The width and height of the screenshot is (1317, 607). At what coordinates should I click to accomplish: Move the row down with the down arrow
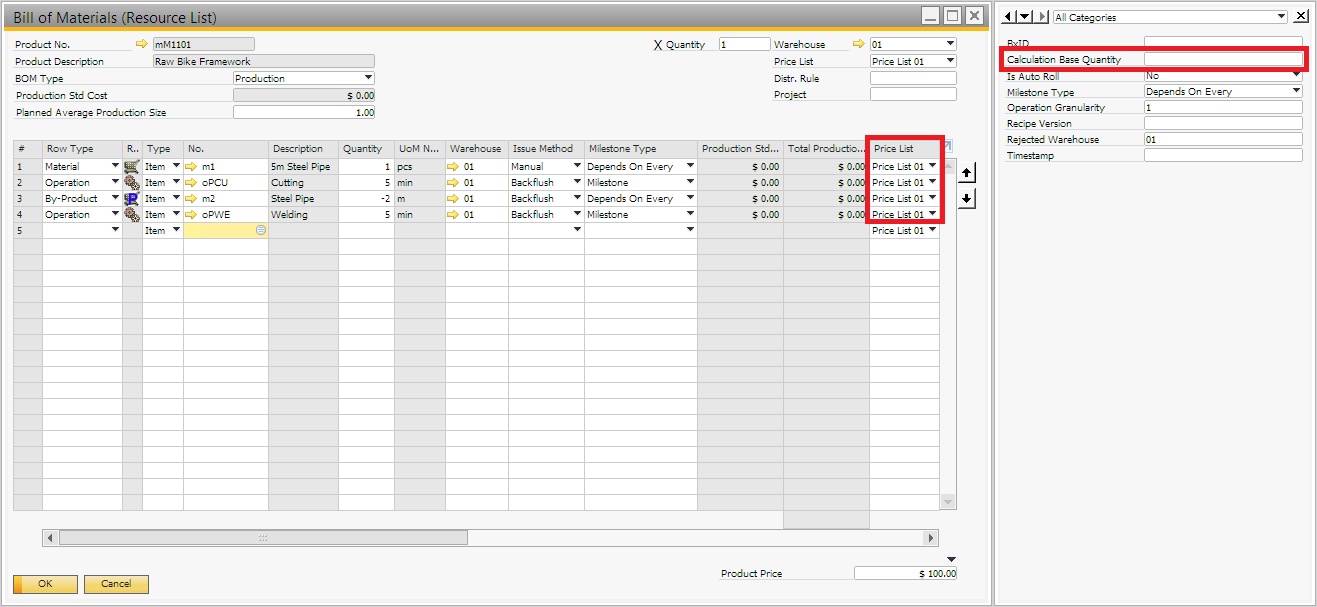coord(966,198)
